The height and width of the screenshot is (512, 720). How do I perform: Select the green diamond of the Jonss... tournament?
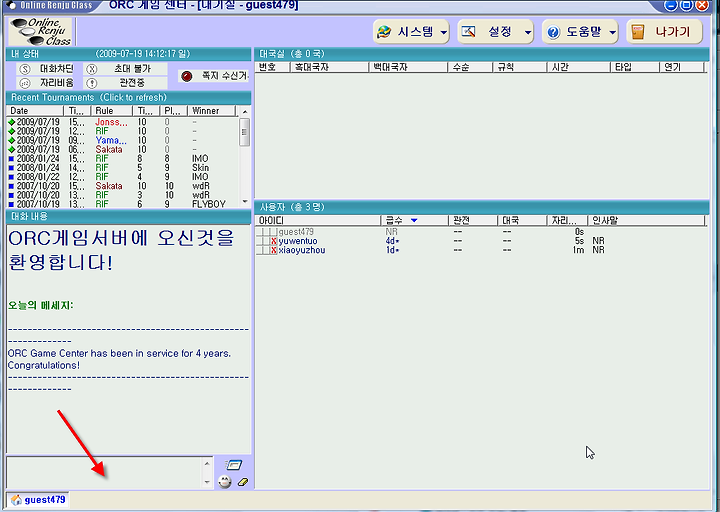click(11, 122)
